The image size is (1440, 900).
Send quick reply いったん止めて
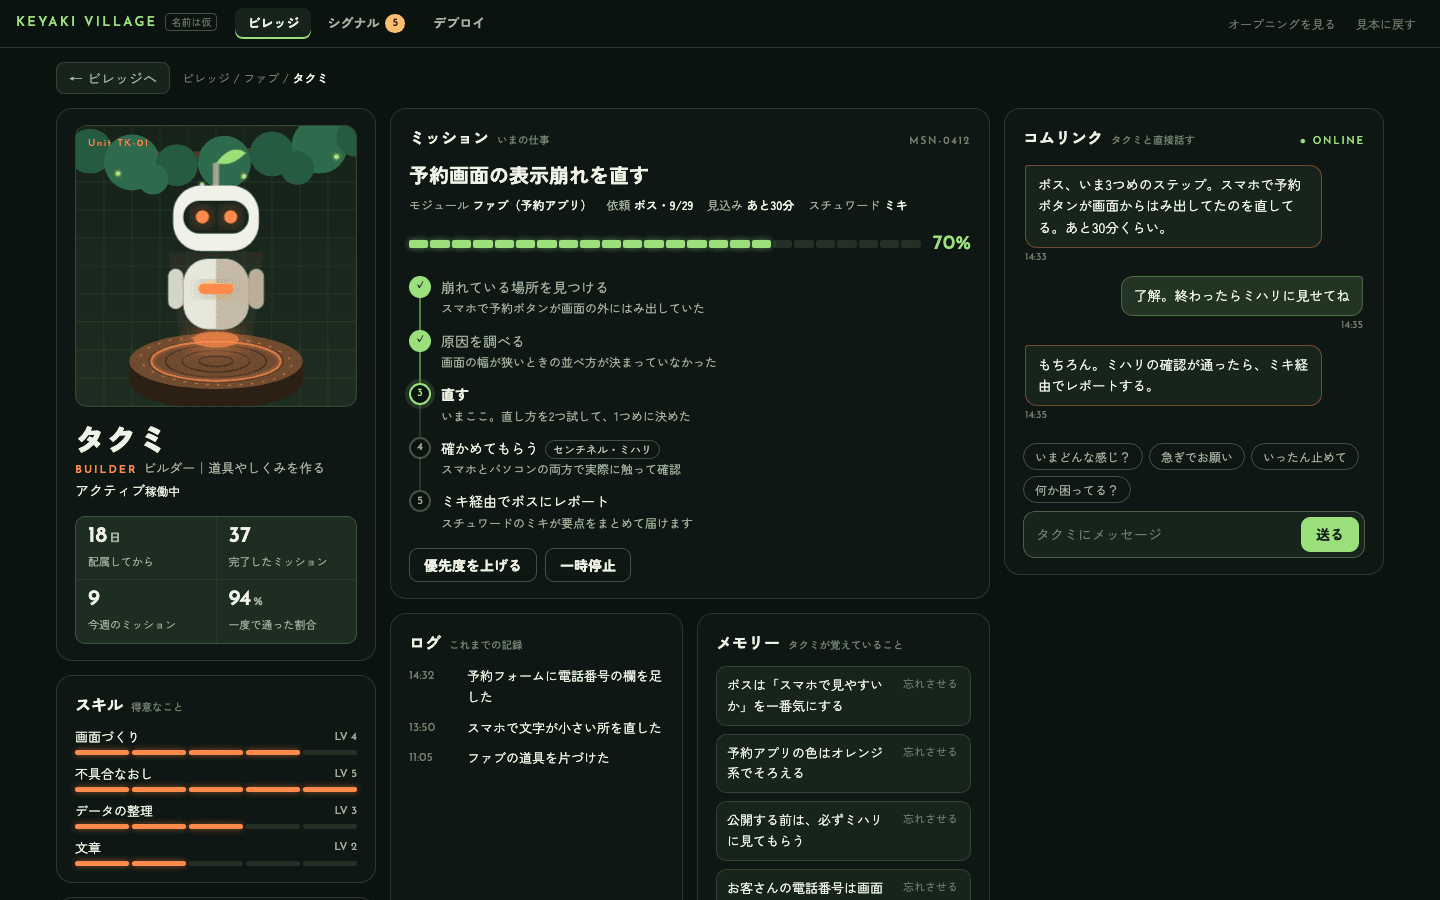click(1305, 457)
